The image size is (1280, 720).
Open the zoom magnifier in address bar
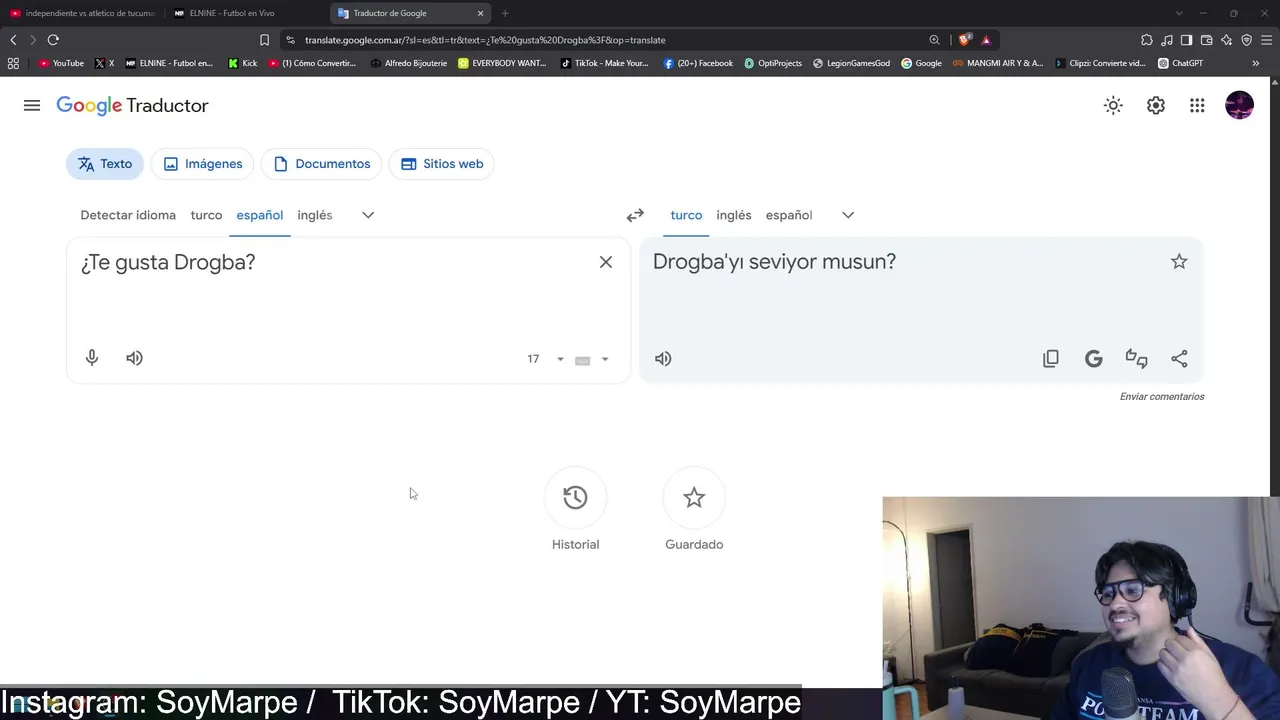pyautogui.click(x=934, y=40)
